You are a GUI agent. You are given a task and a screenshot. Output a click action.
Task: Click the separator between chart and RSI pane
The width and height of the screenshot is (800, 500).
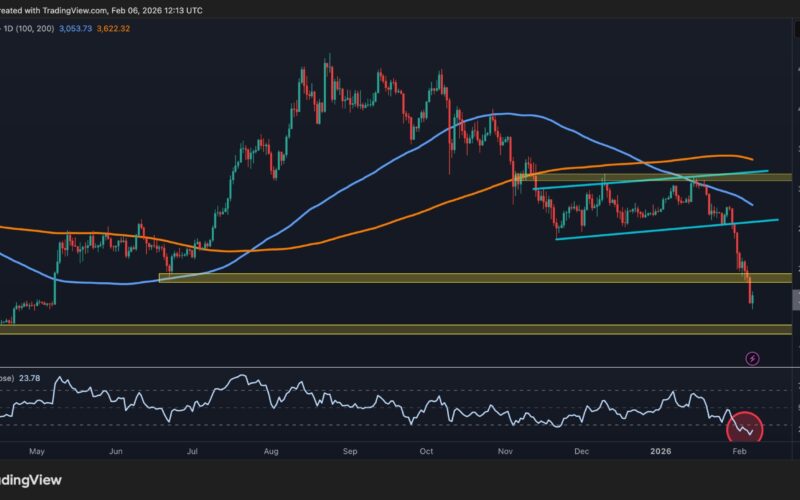[x=400, y=367]
